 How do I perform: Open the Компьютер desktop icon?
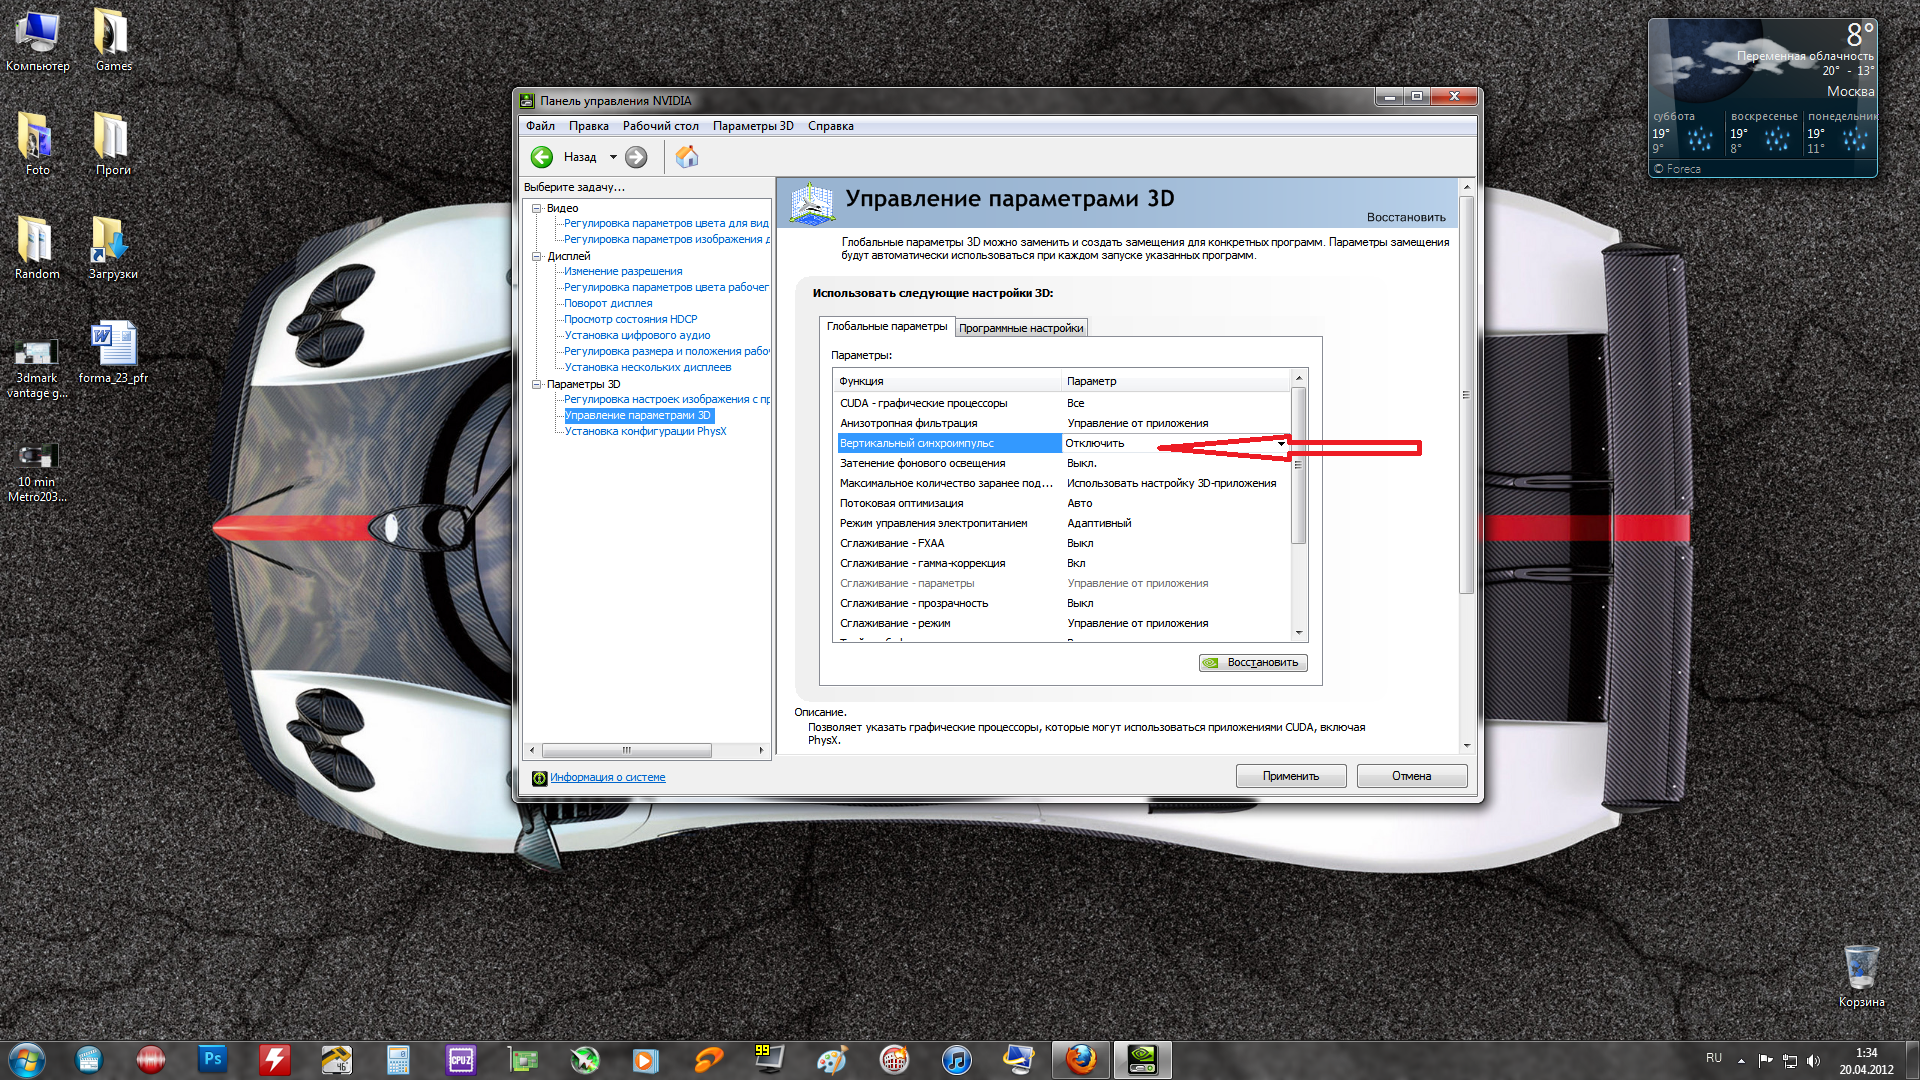(38, 41)
